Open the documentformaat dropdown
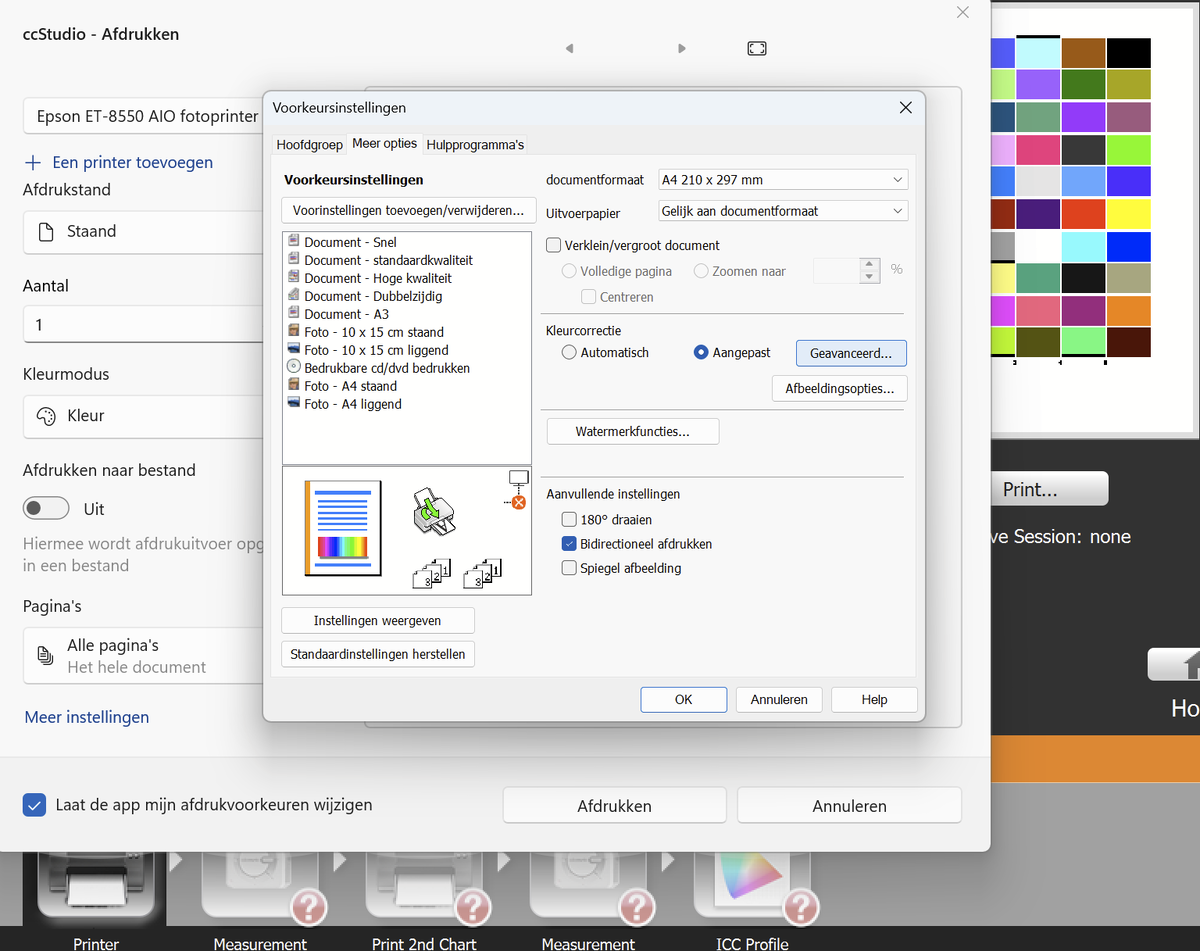1200x951 pixels. point(782,180)
